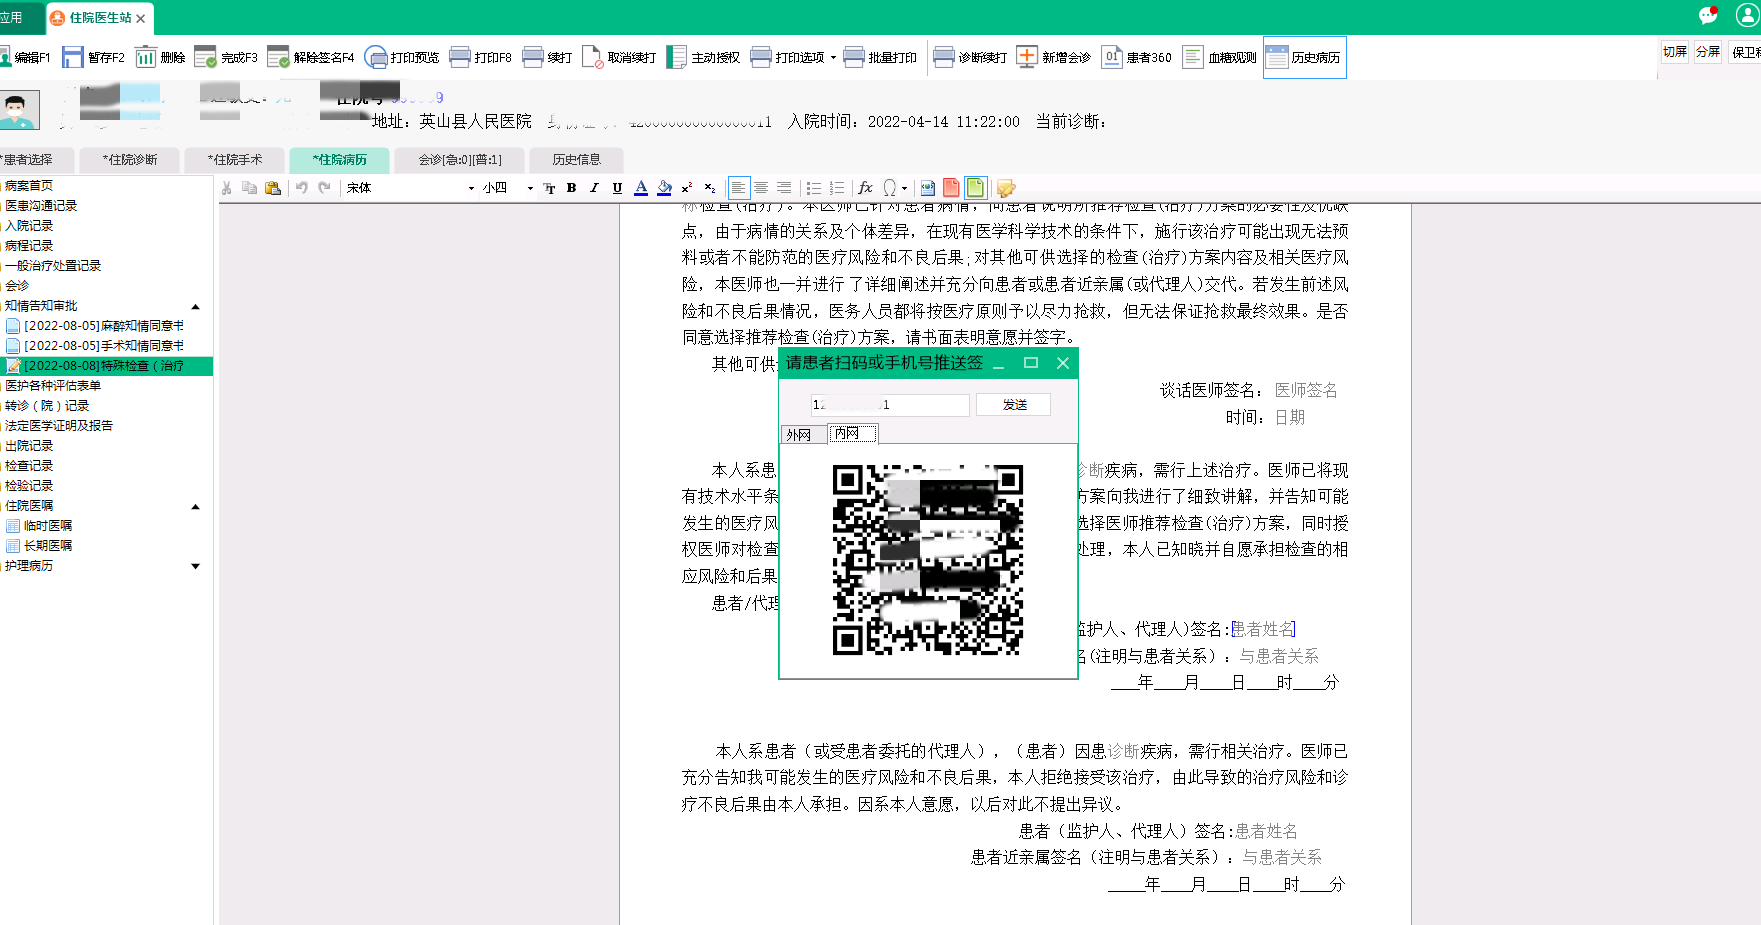Click the 编辑F1 edit button
This screenshot has width=1761, height=925.
point(24,57)
